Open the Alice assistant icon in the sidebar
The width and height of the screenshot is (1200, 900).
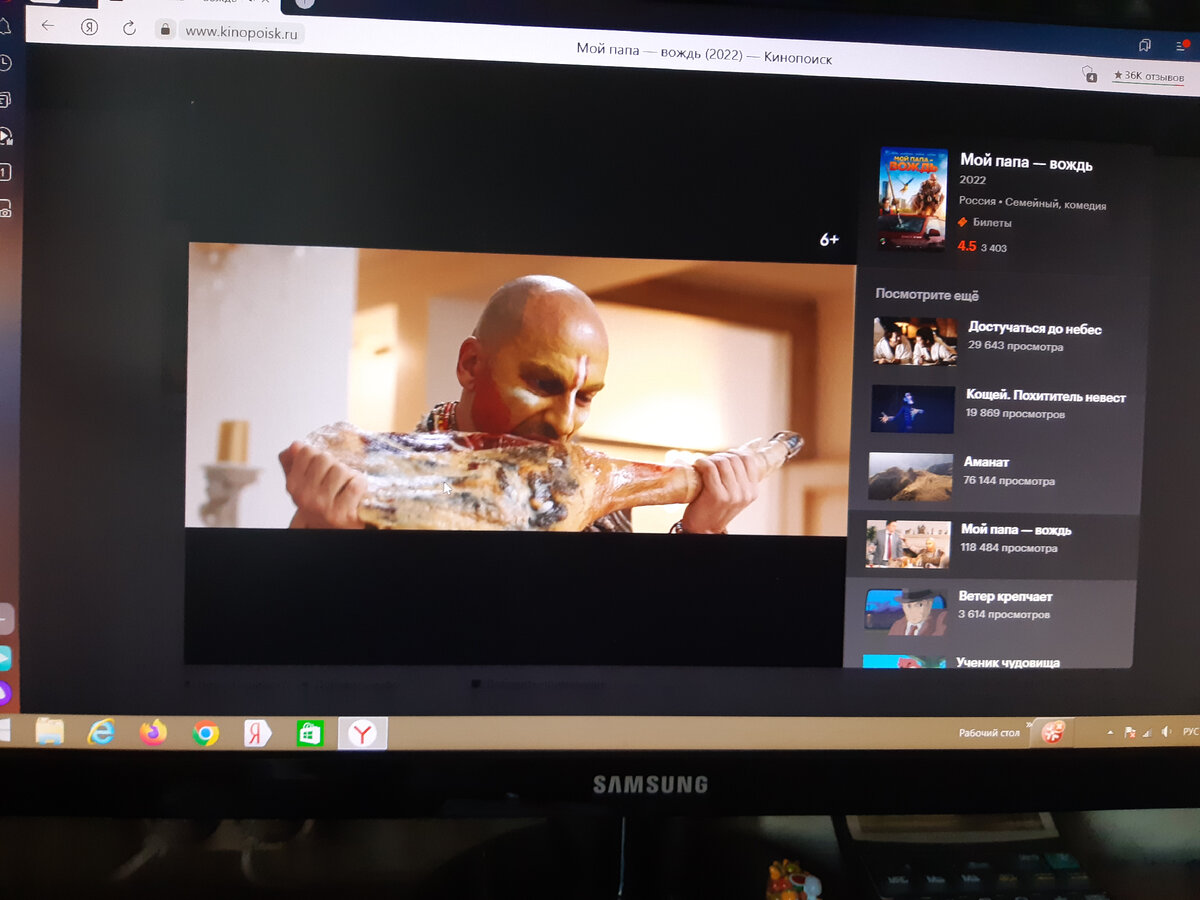(5, 693)
